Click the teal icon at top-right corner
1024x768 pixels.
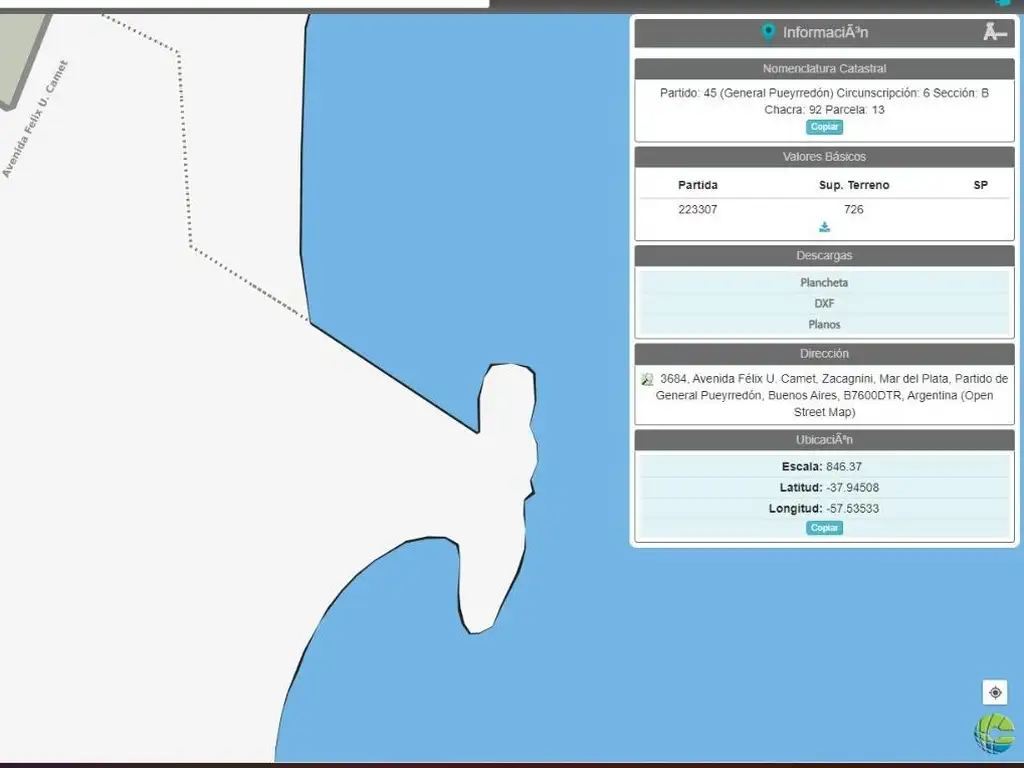point(1003,3)
